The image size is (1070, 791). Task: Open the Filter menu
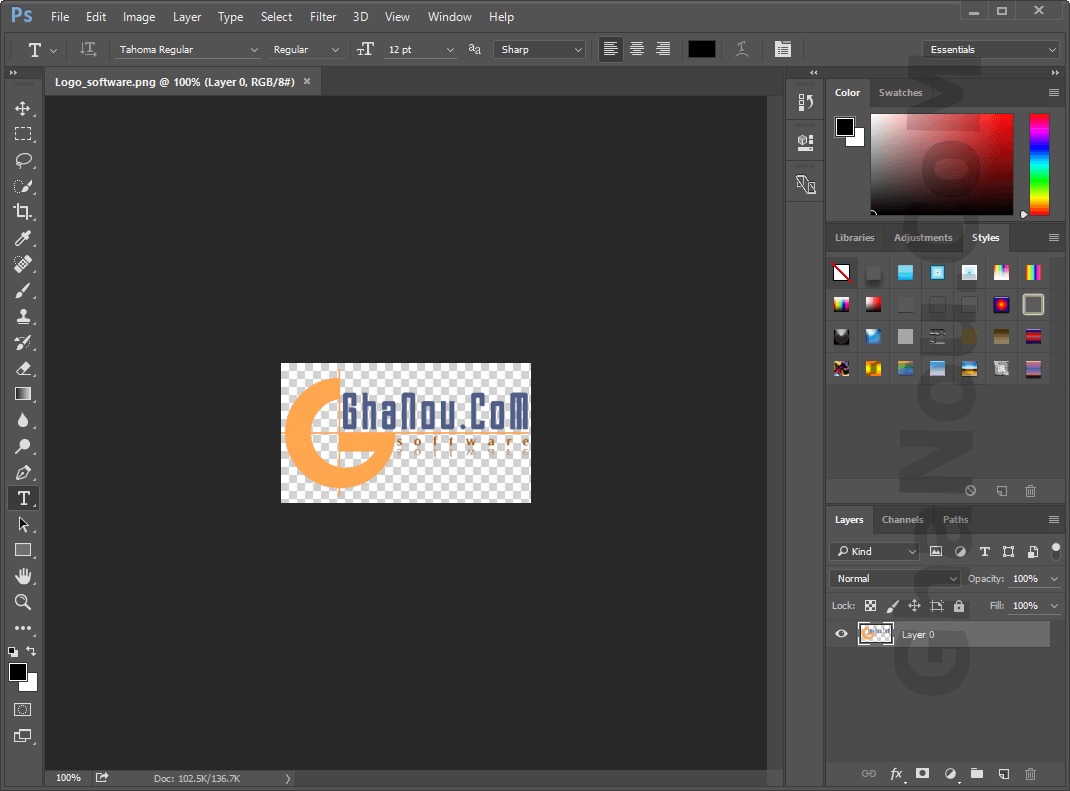(323, 17)
